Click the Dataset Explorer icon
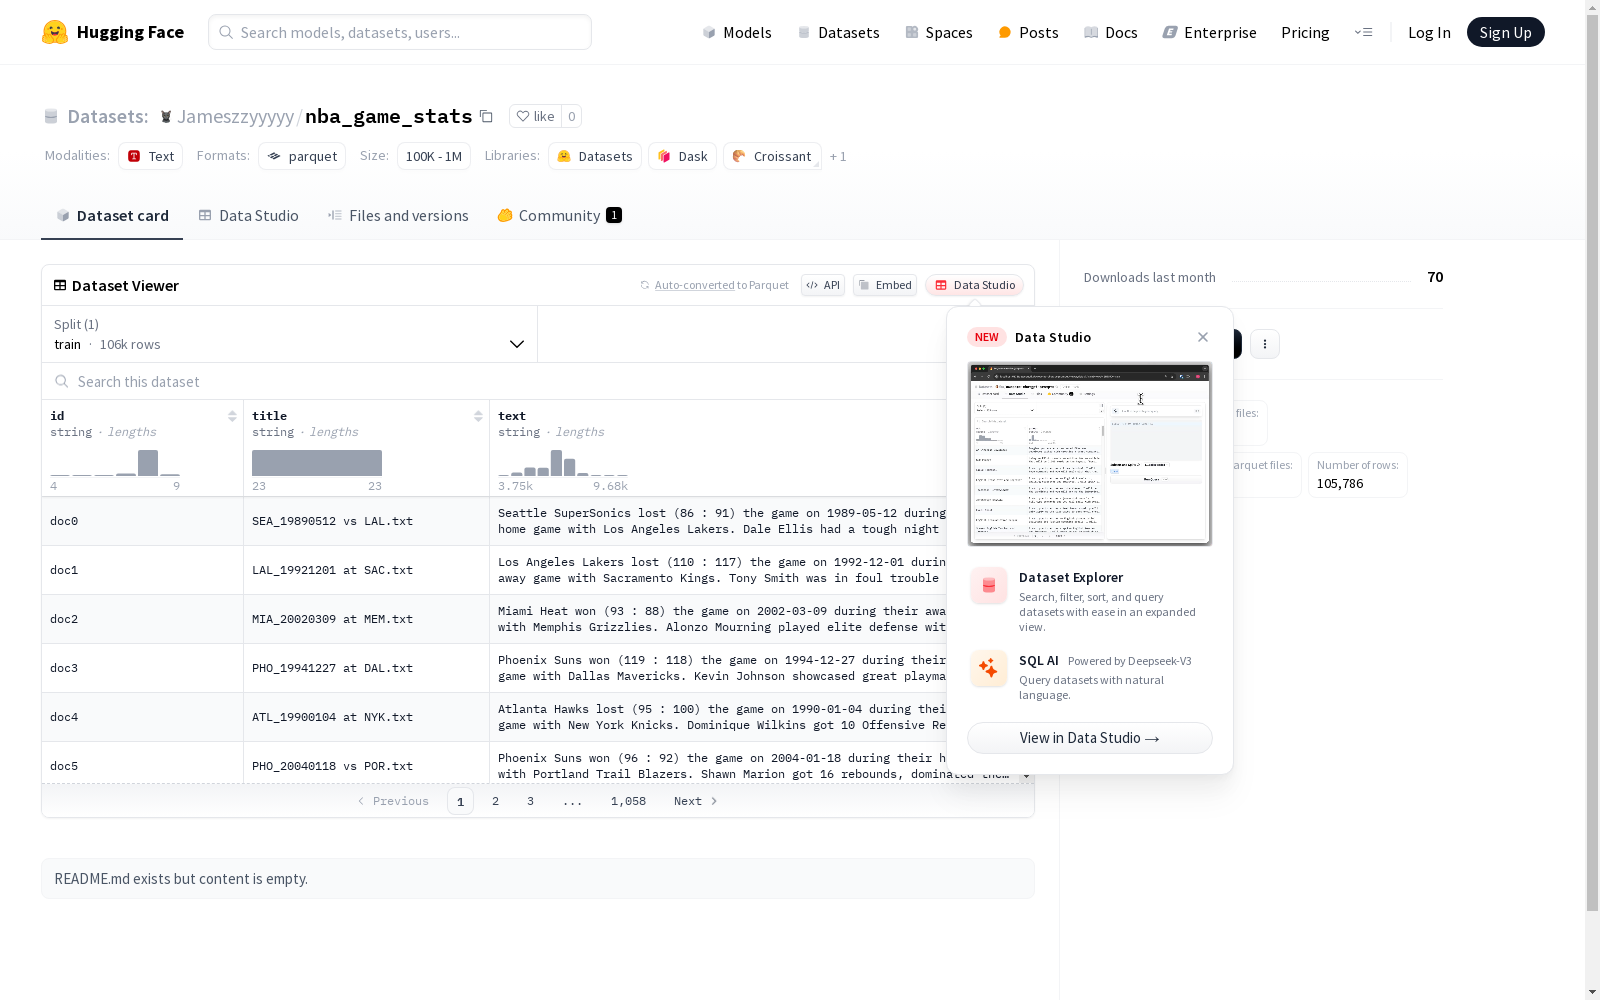 989,586
